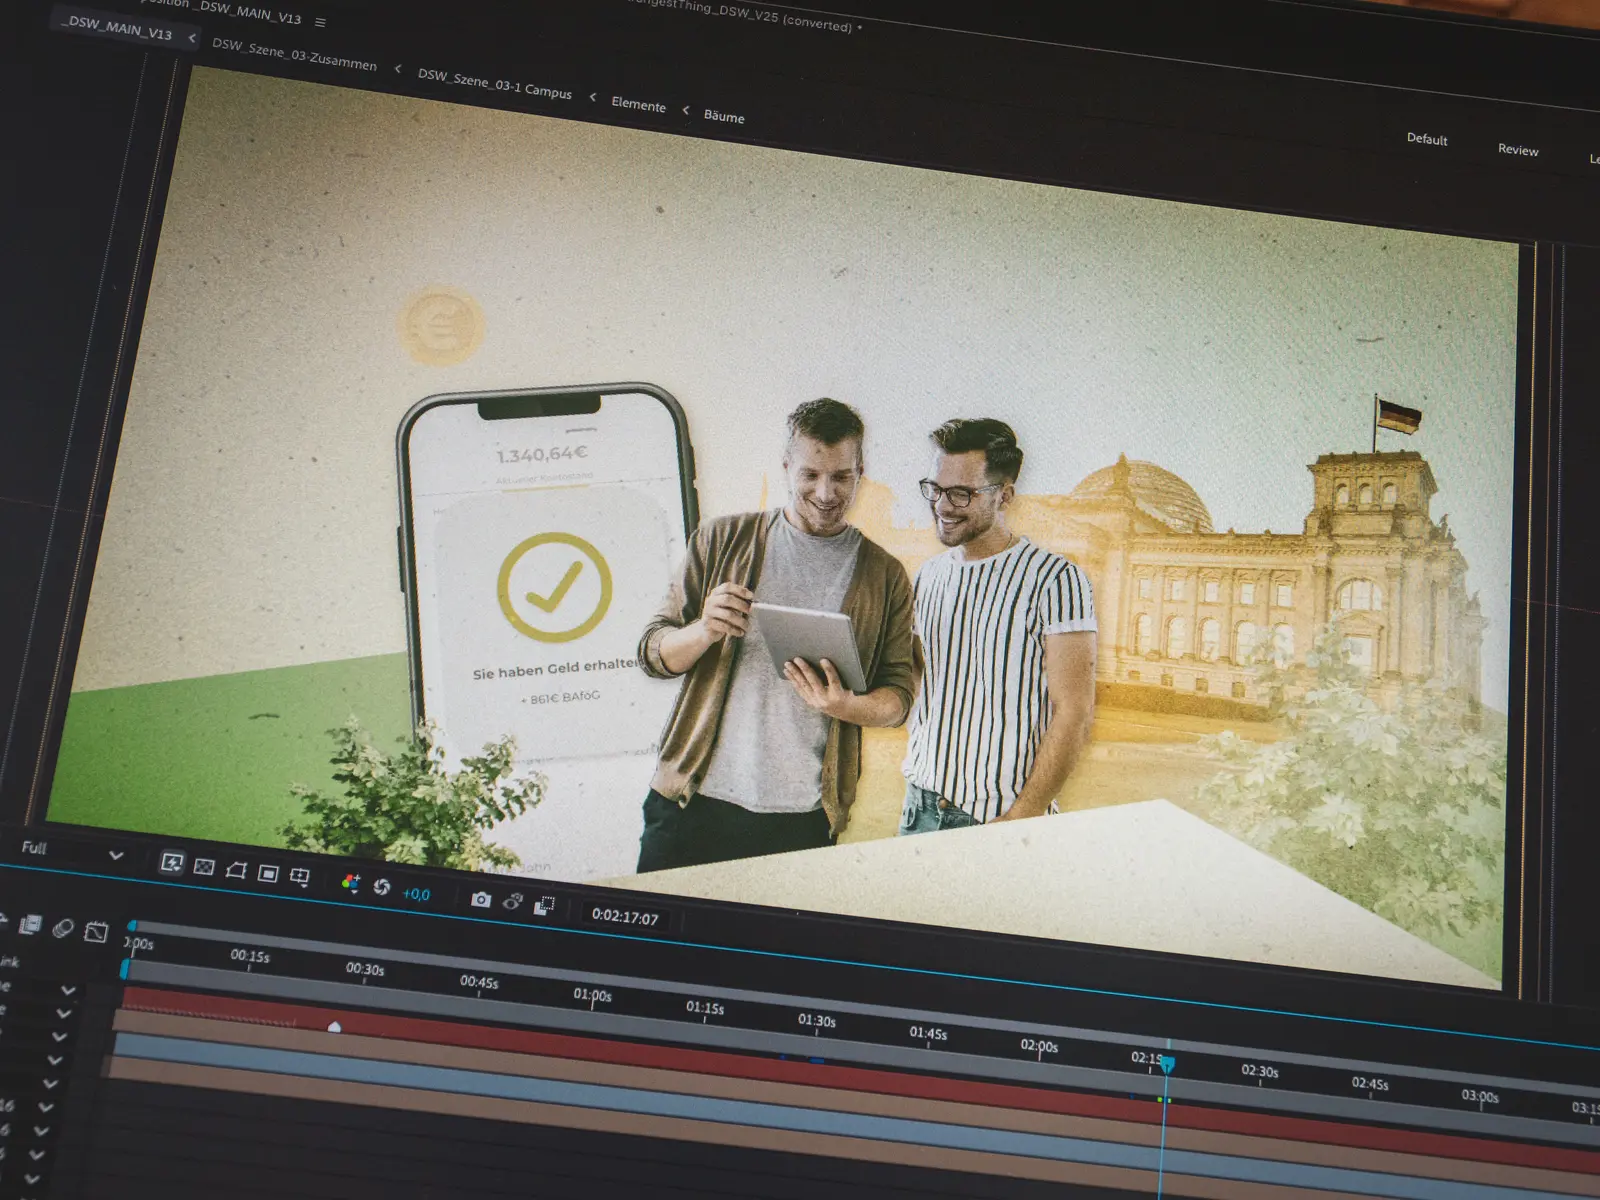The height and width of the screenshot is (1200, 1600).
Task: Jump to 00:45s on the time ruler
Action: coord(479,982)
